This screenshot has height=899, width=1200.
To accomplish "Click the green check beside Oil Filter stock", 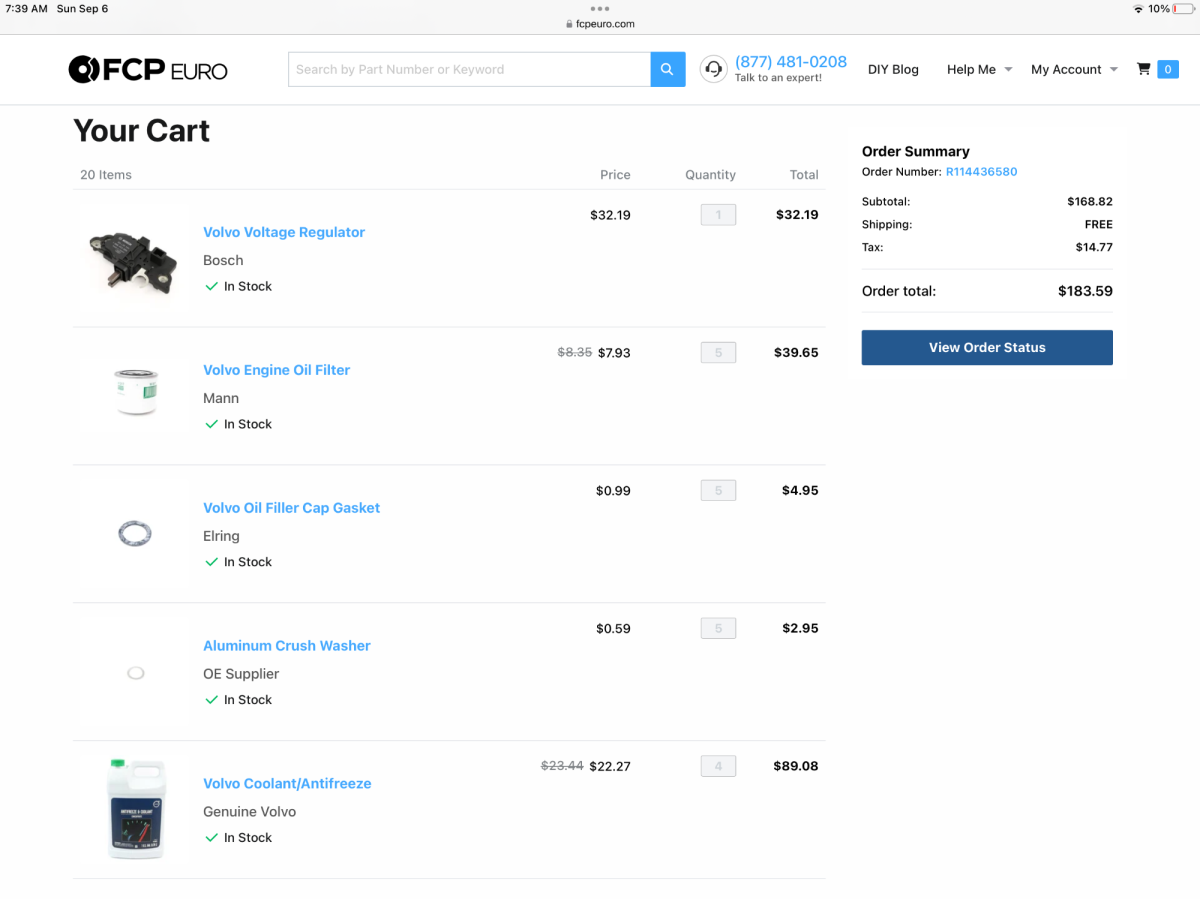I will [x=211, y=424].
